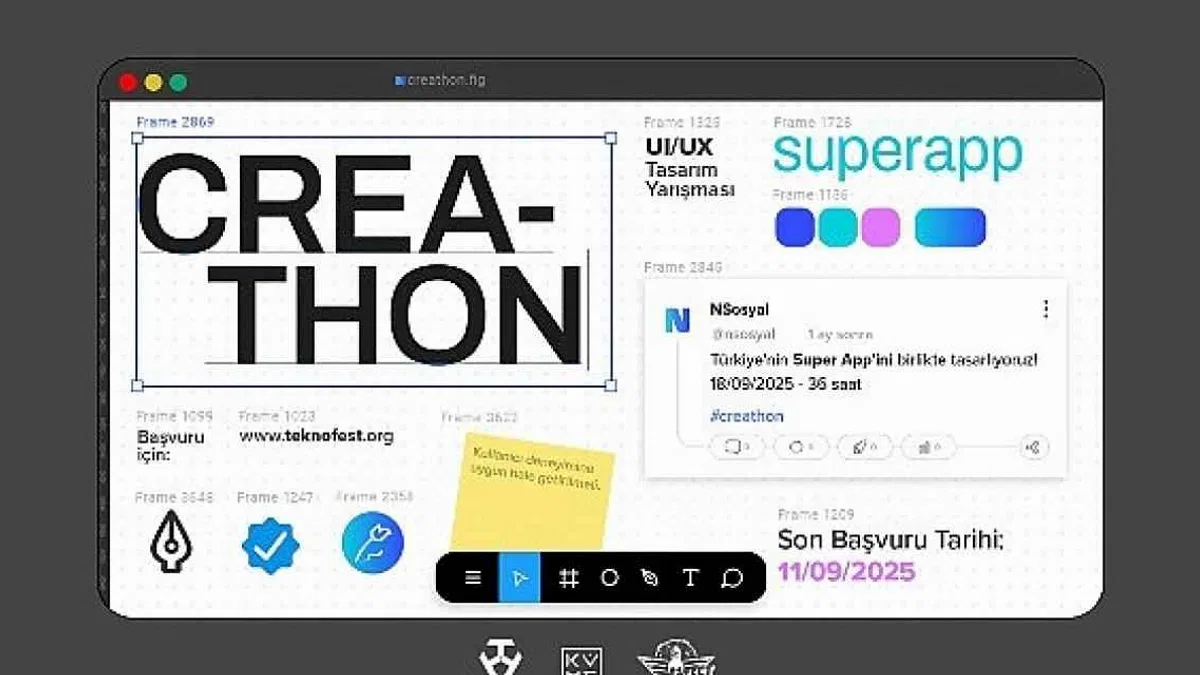Click the round blue tulip icon
The height and width of the screenshot is (675, 1200).
pyautogui.click(x=372, y=543)
